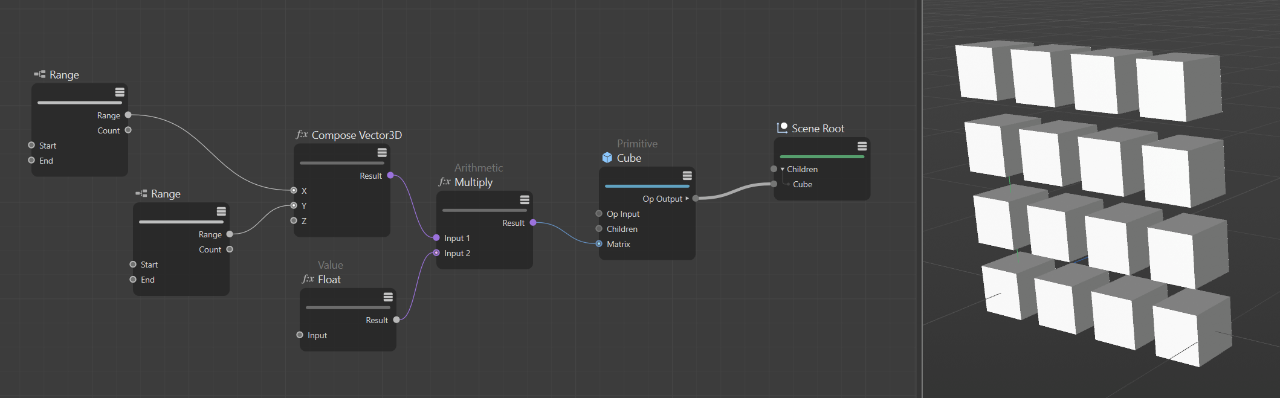Select the Compose Vector3D node title

[357, 134]
